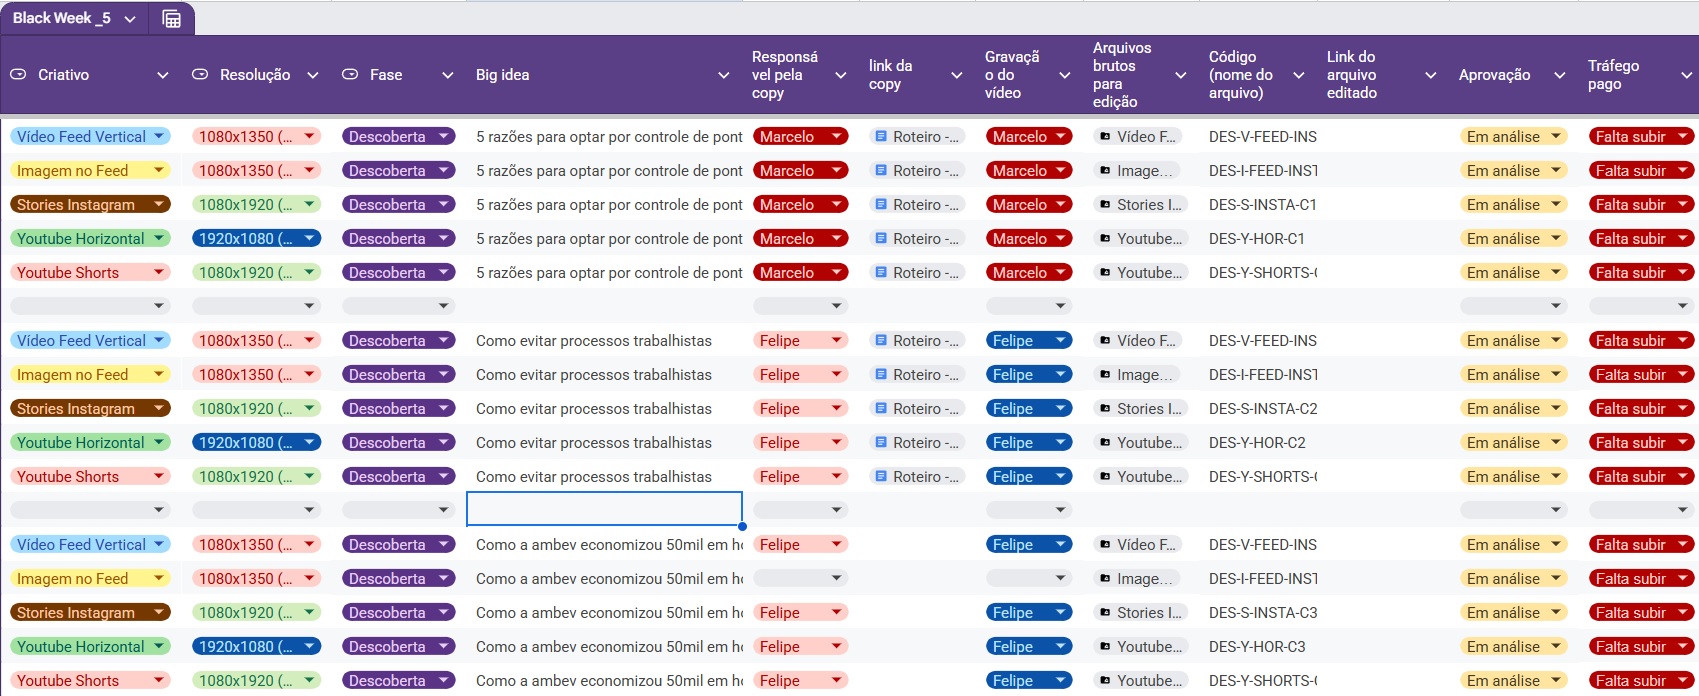Viewport: 1699px width, 696px height.
Task: Select the DES-Y-HOR-C2 code cell
Action: coord(1257,443)
